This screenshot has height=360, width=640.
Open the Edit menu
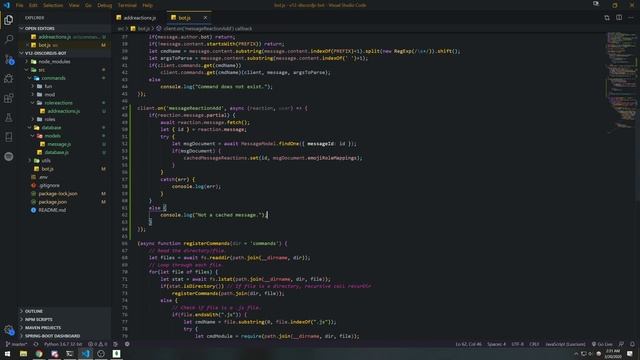coord(33,5)
